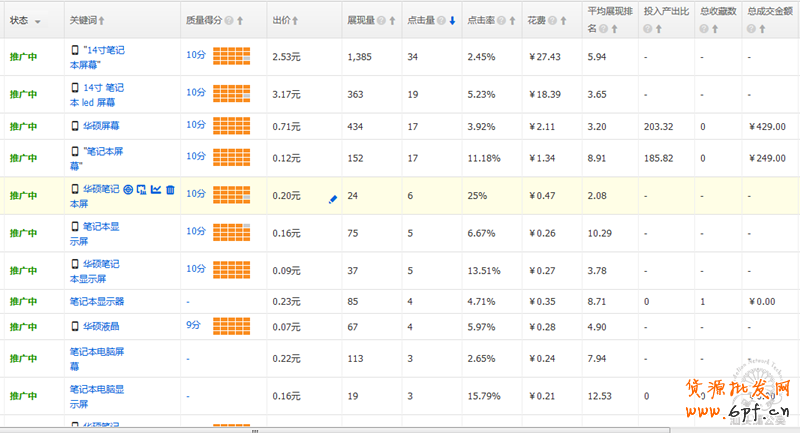800x433 pixels.
Task: Sort by 关键词 using its arrow
Action: tap(102, 21)
